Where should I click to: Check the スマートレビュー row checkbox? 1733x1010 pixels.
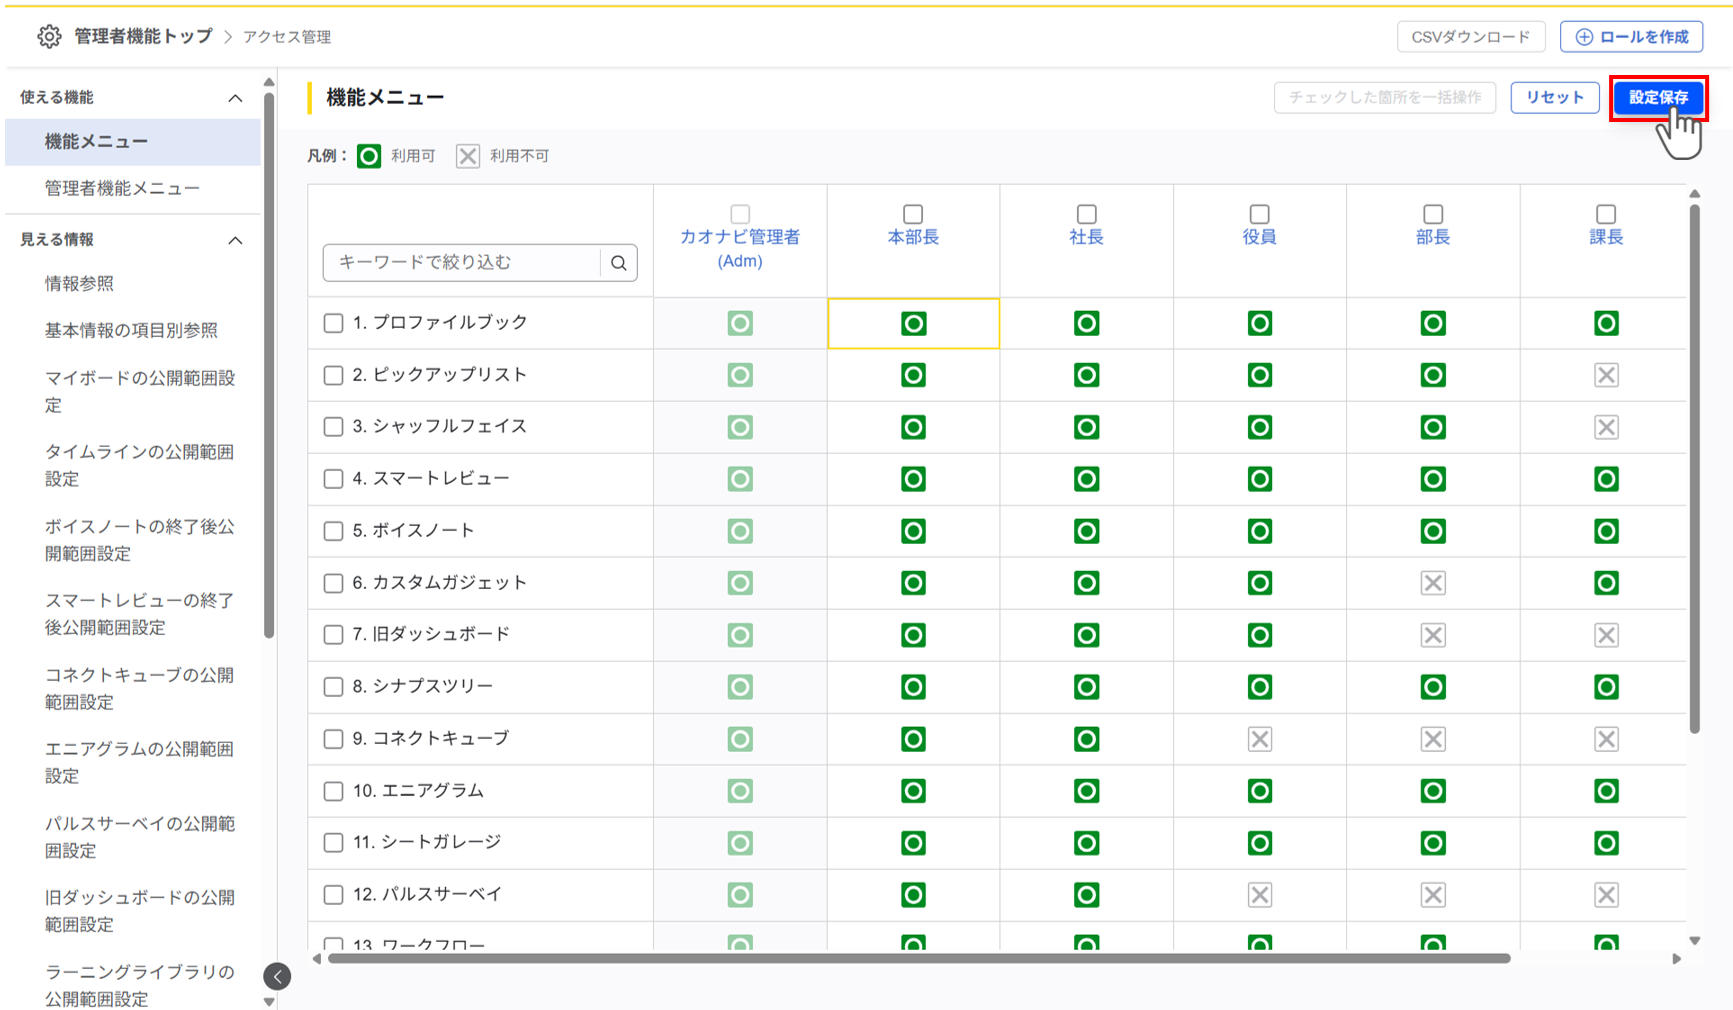[x=333, y=479]
